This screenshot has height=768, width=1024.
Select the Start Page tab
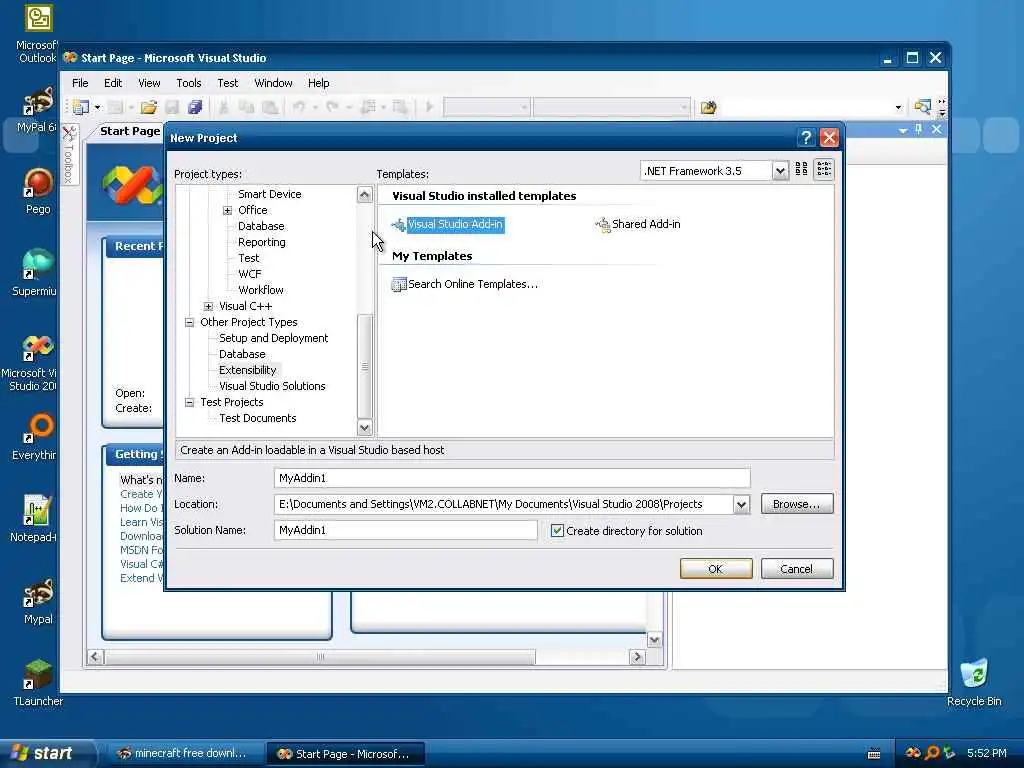129,131
